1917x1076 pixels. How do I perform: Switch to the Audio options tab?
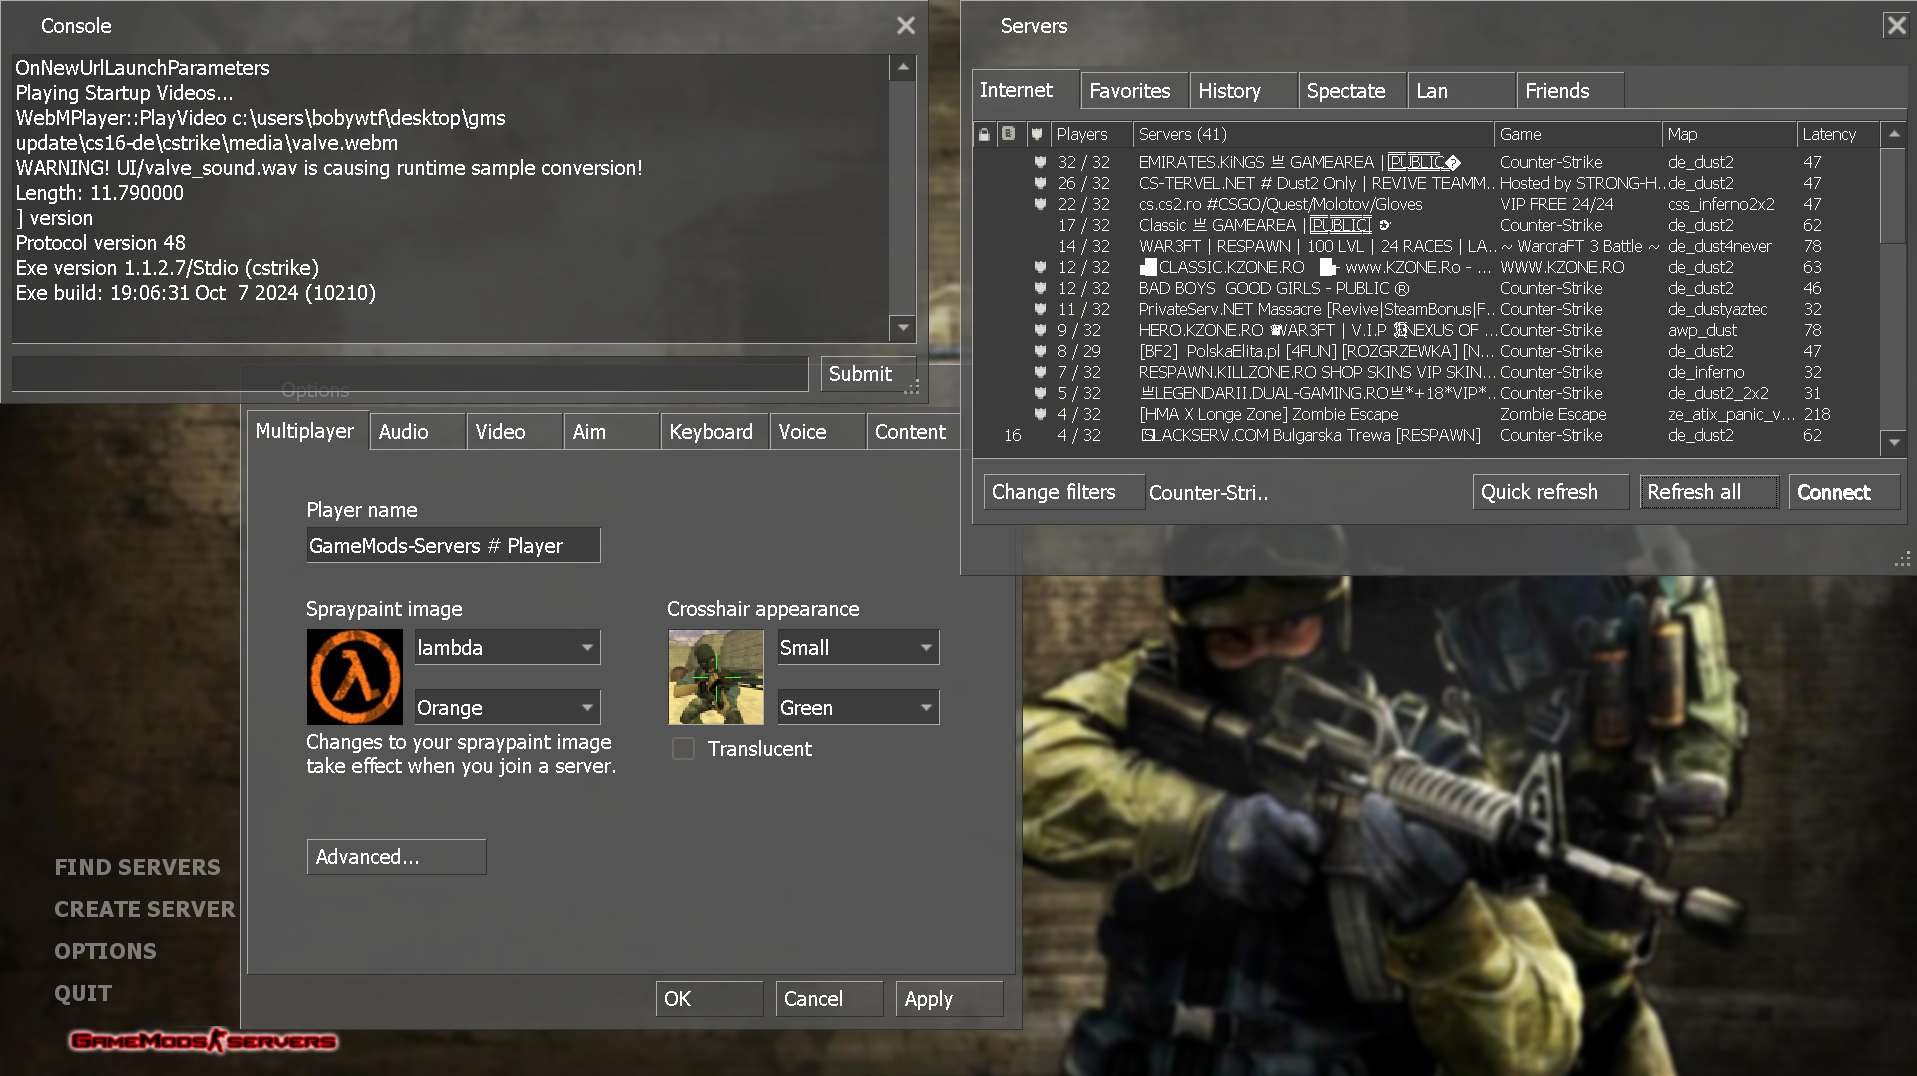[x=418, y=432]
